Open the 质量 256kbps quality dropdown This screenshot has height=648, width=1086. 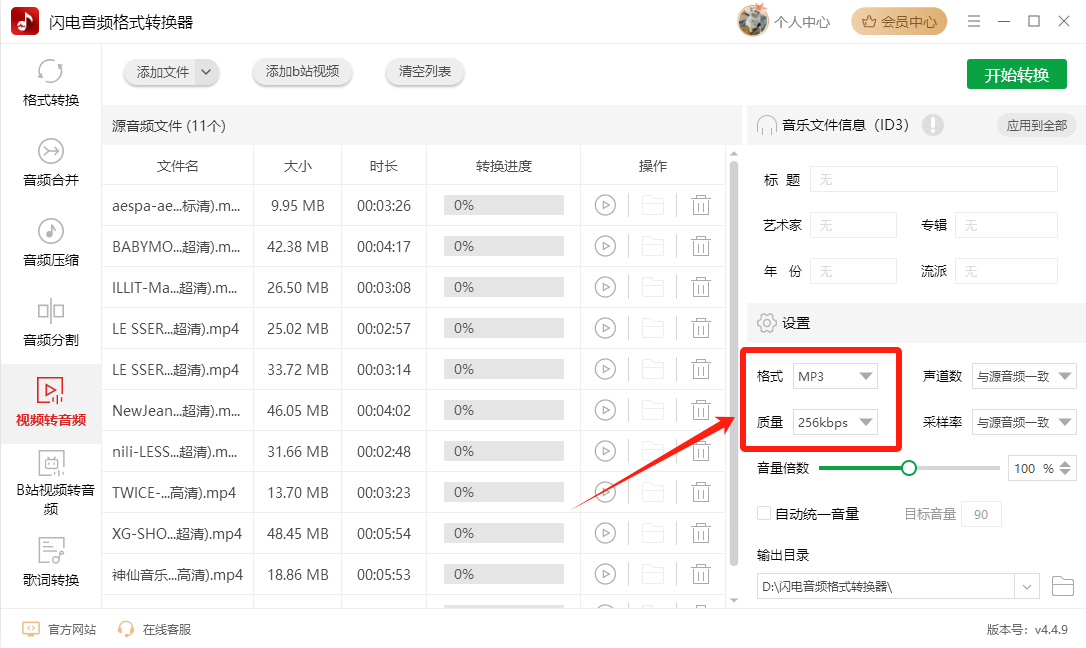coord(835,422)
